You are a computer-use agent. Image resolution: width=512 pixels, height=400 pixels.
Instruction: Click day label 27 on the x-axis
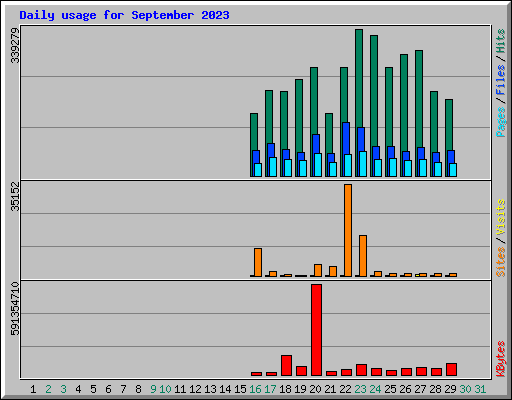pos(420,389)
